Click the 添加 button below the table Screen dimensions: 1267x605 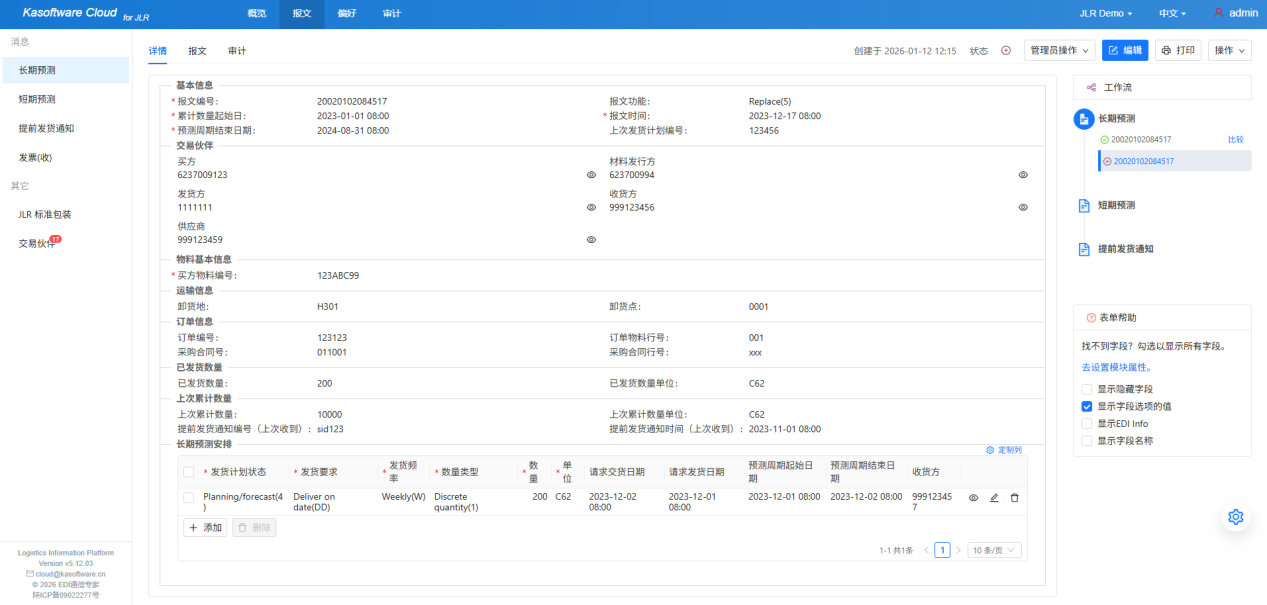205,527
